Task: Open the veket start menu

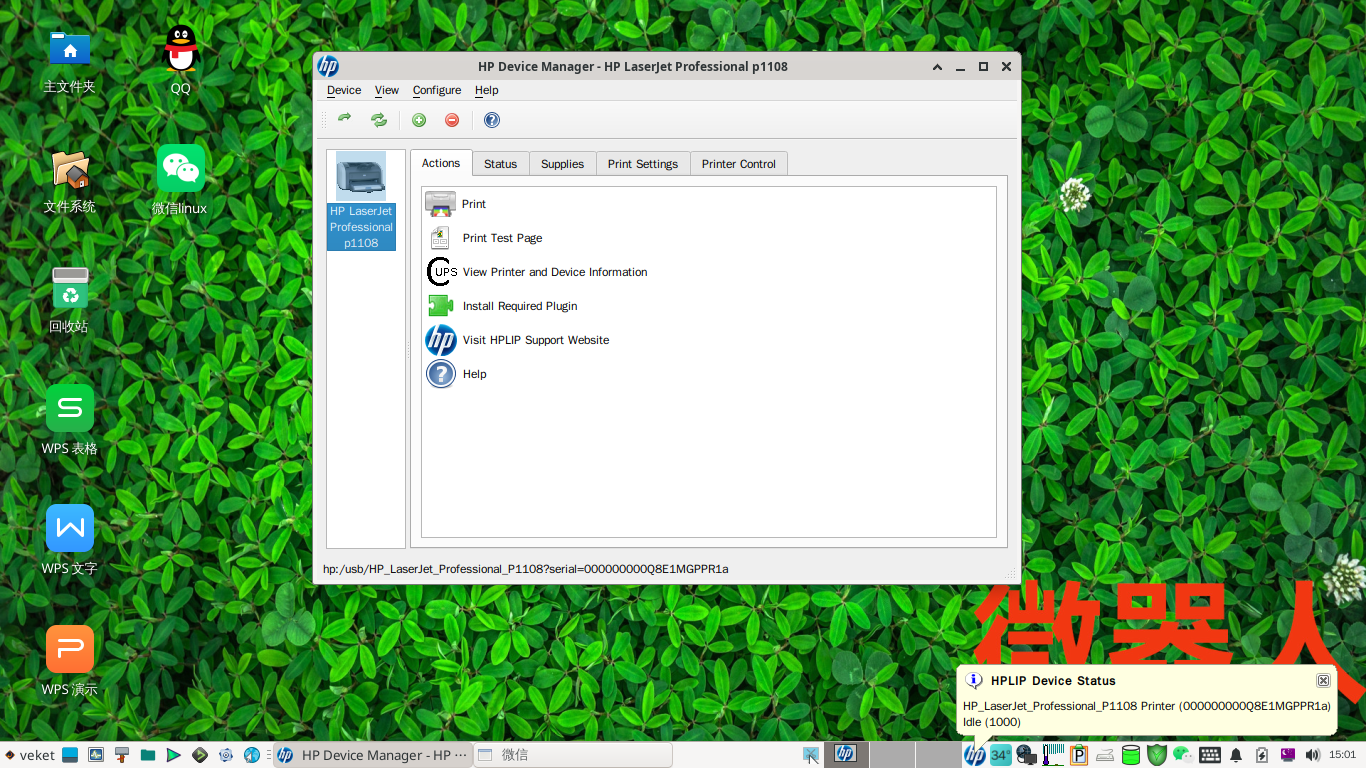Action: tap(29, 755)
